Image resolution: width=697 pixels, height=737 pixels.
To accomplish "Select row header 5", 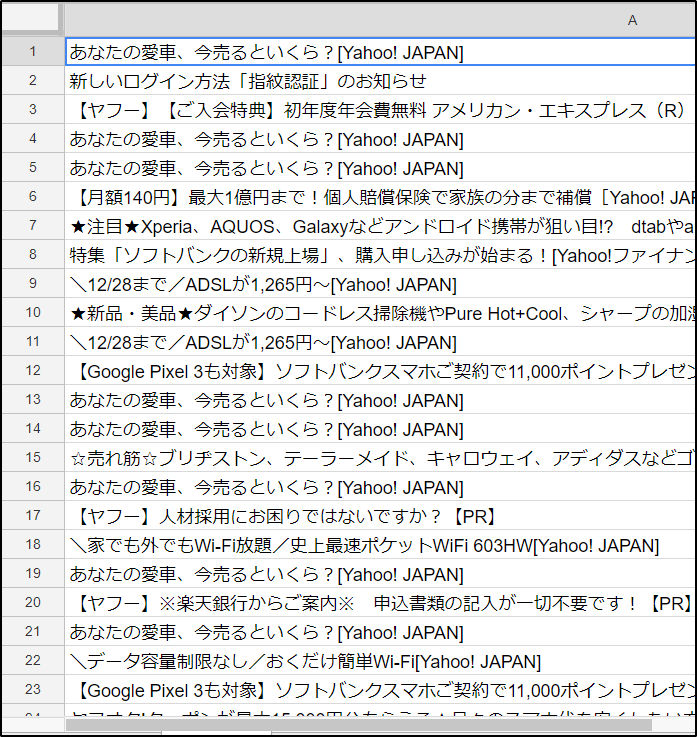I will click(33, 167).
